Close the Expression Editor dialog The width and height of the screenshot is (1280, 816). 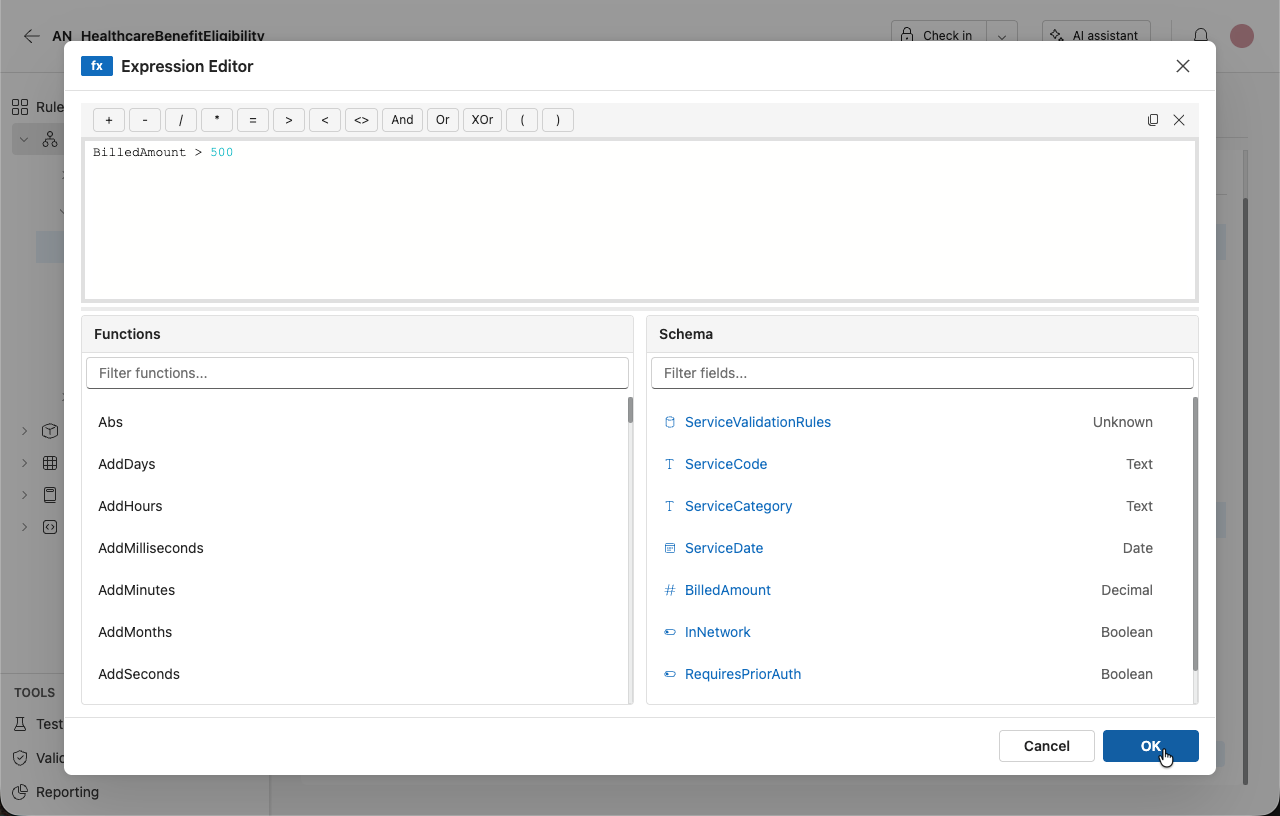[x=1183, y=66]
